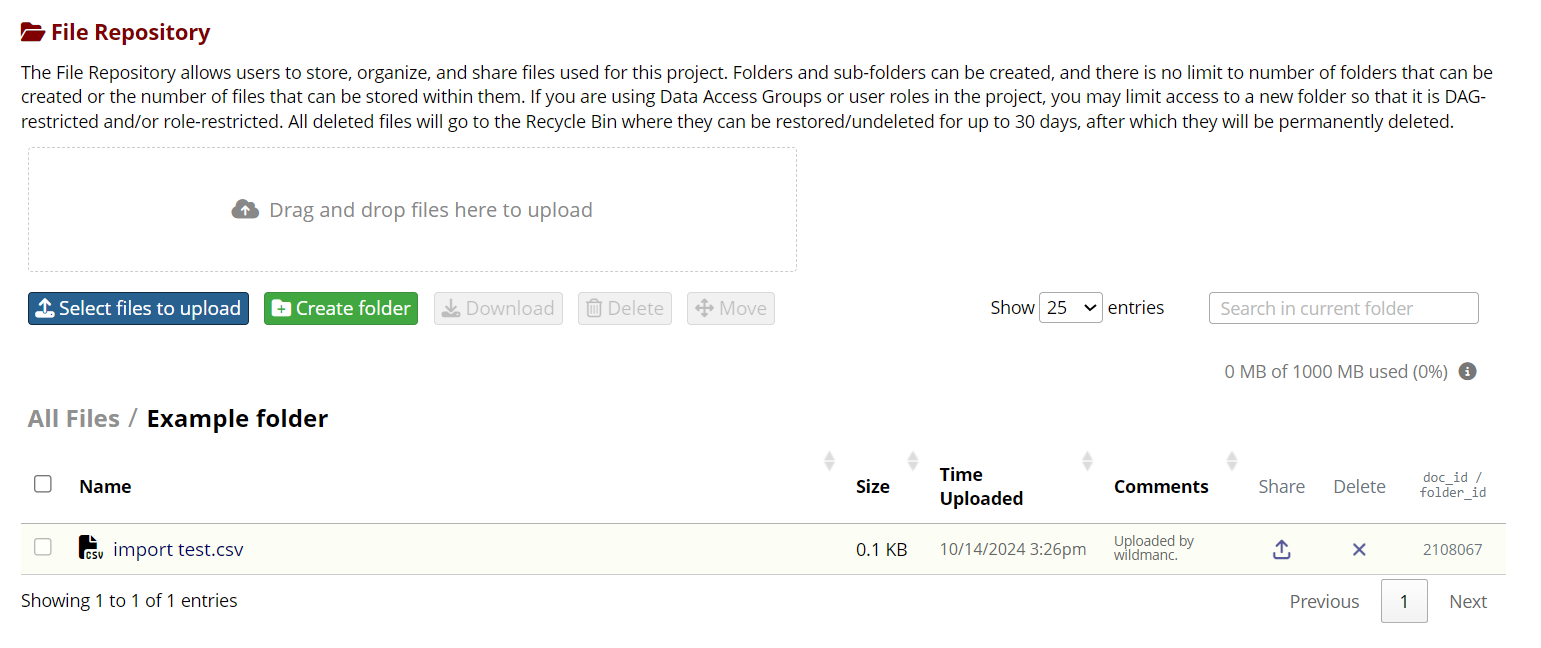Check the checkbox next to import test.csv
The image size is (1541, 648).
click(x=42, y=548)
